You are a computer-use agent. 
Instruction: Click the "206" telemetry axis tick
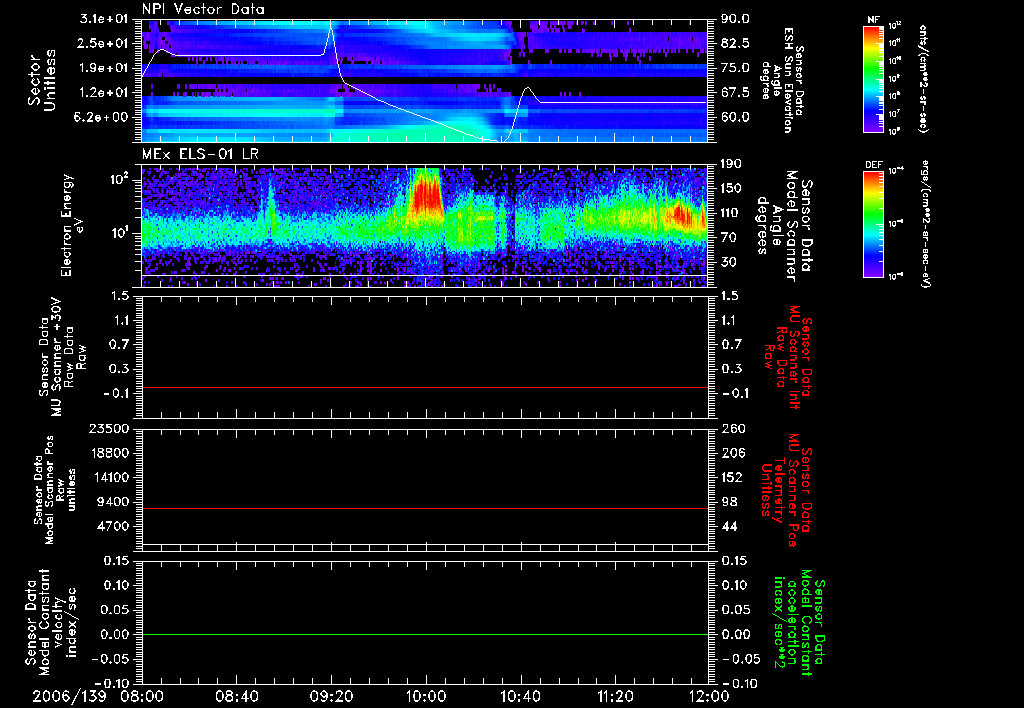(731, 453)
